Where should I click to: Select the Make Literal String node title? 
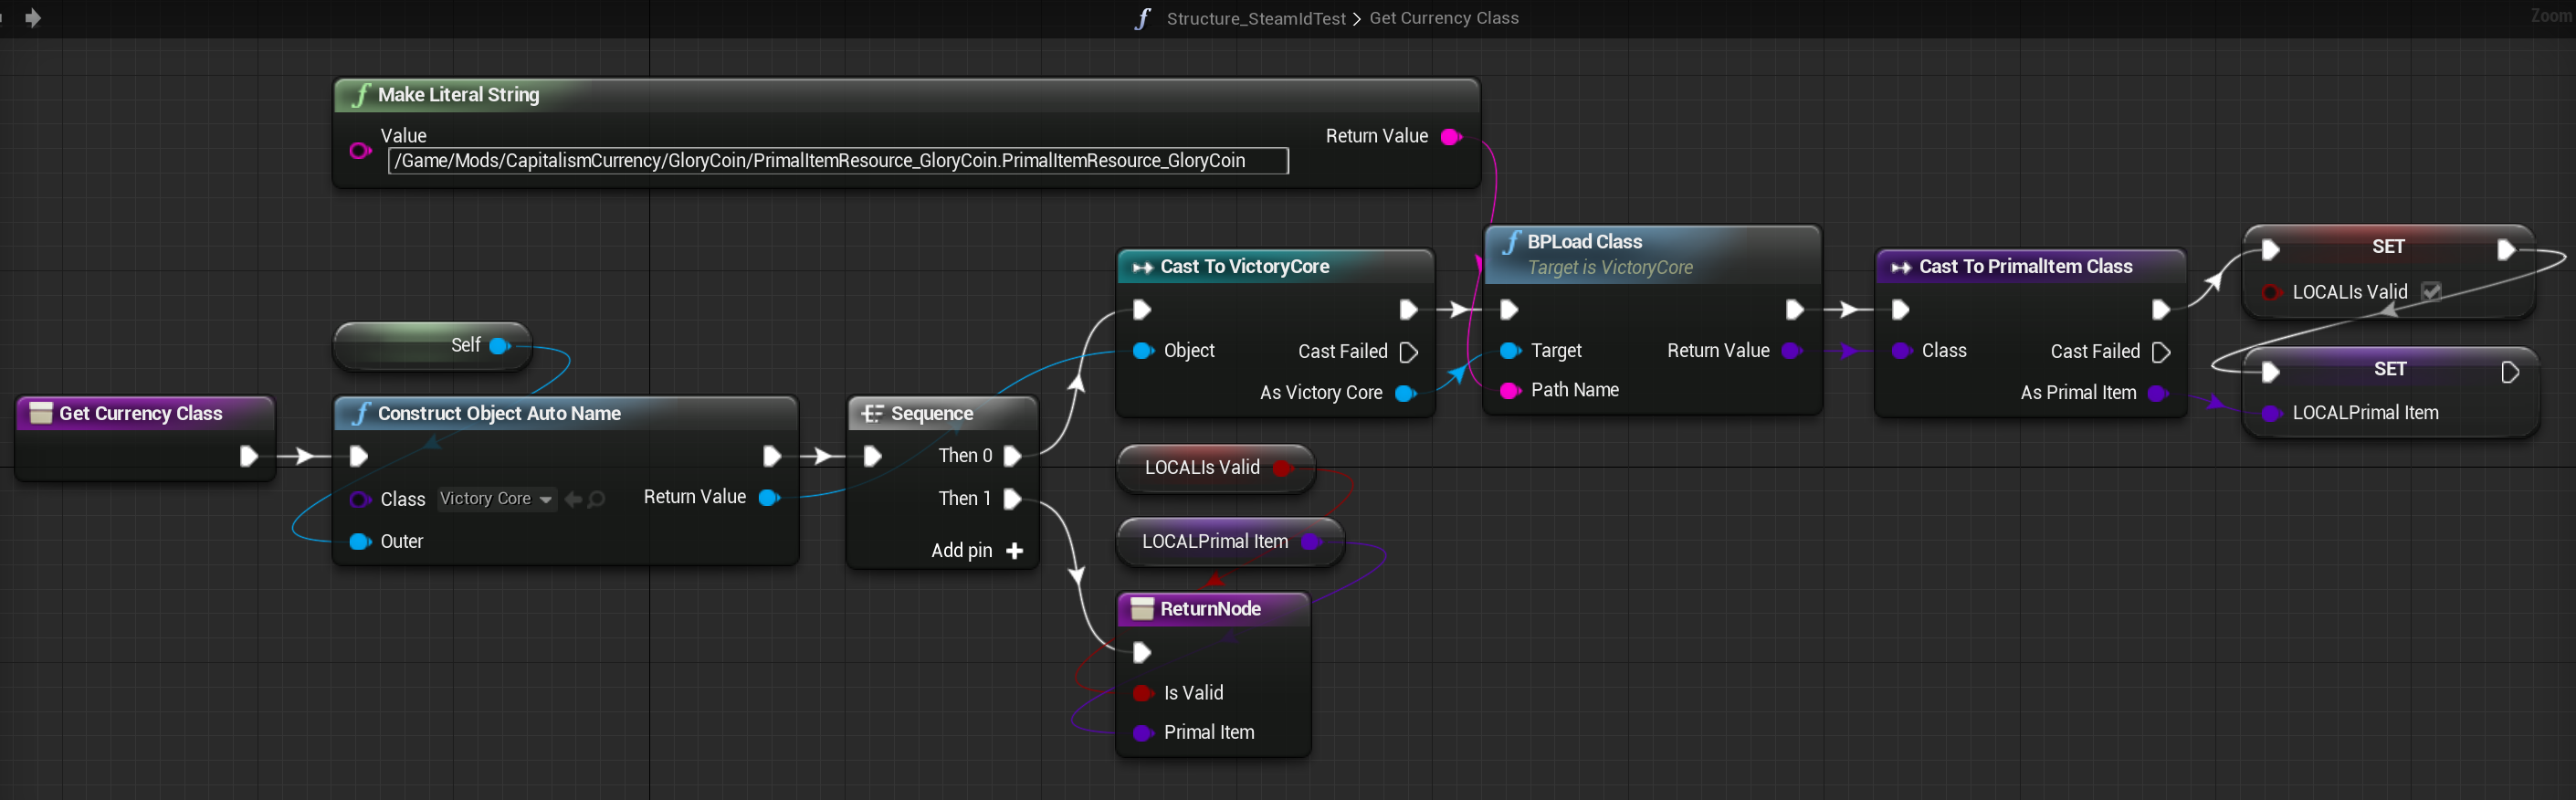pos(458,95)
